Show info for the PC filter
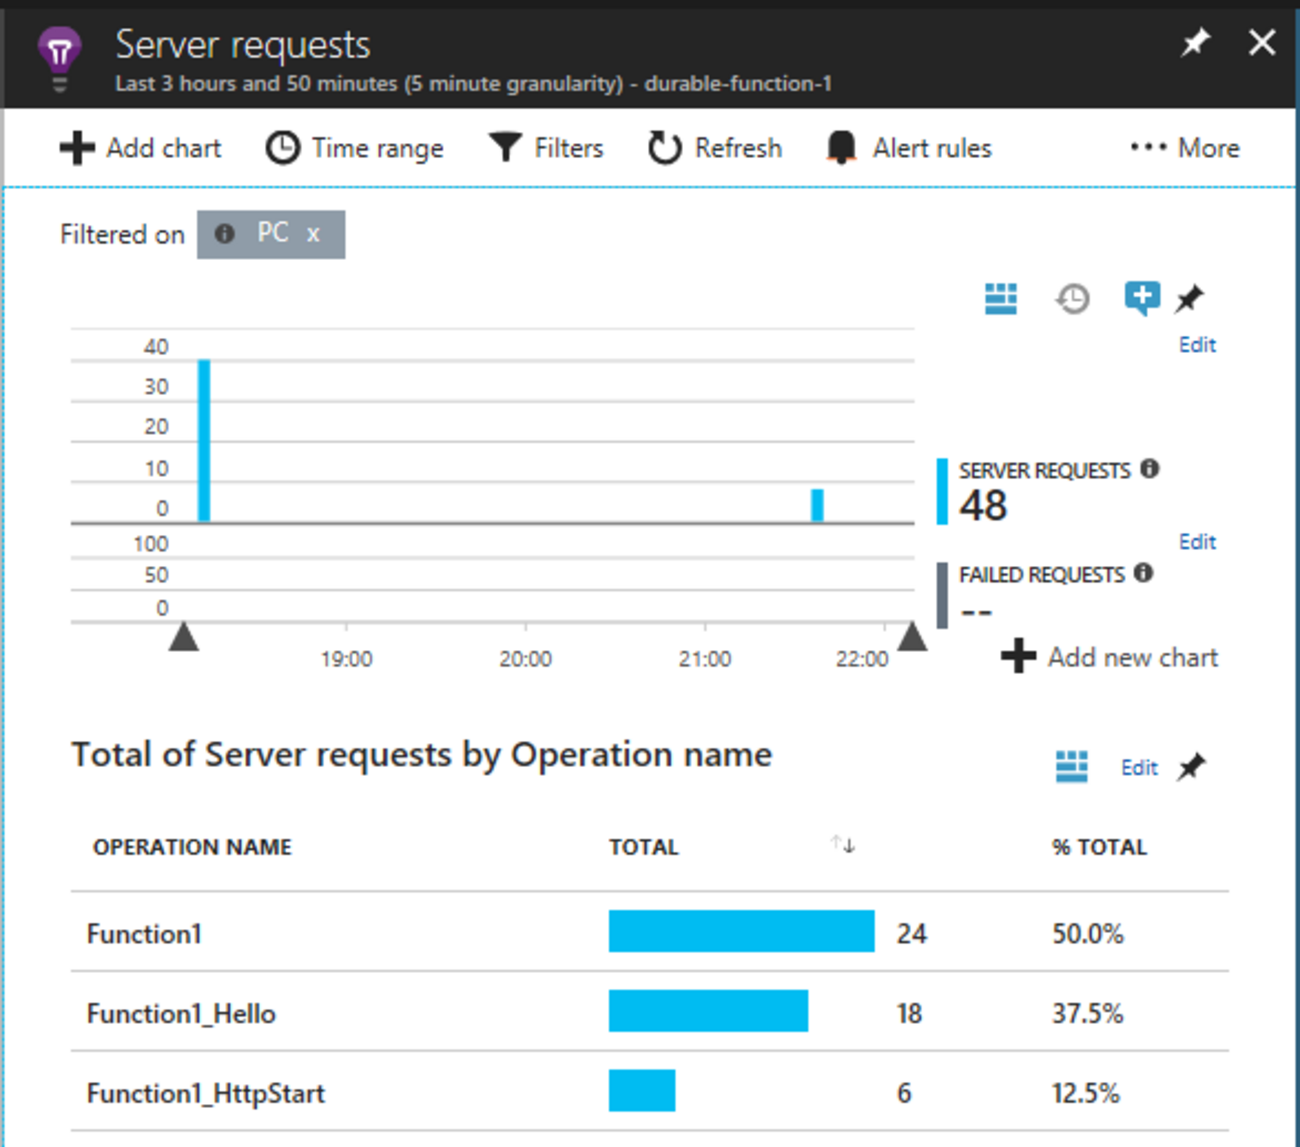The height and width of the screenshot is (1147, 1300). [x=225, y=234]
